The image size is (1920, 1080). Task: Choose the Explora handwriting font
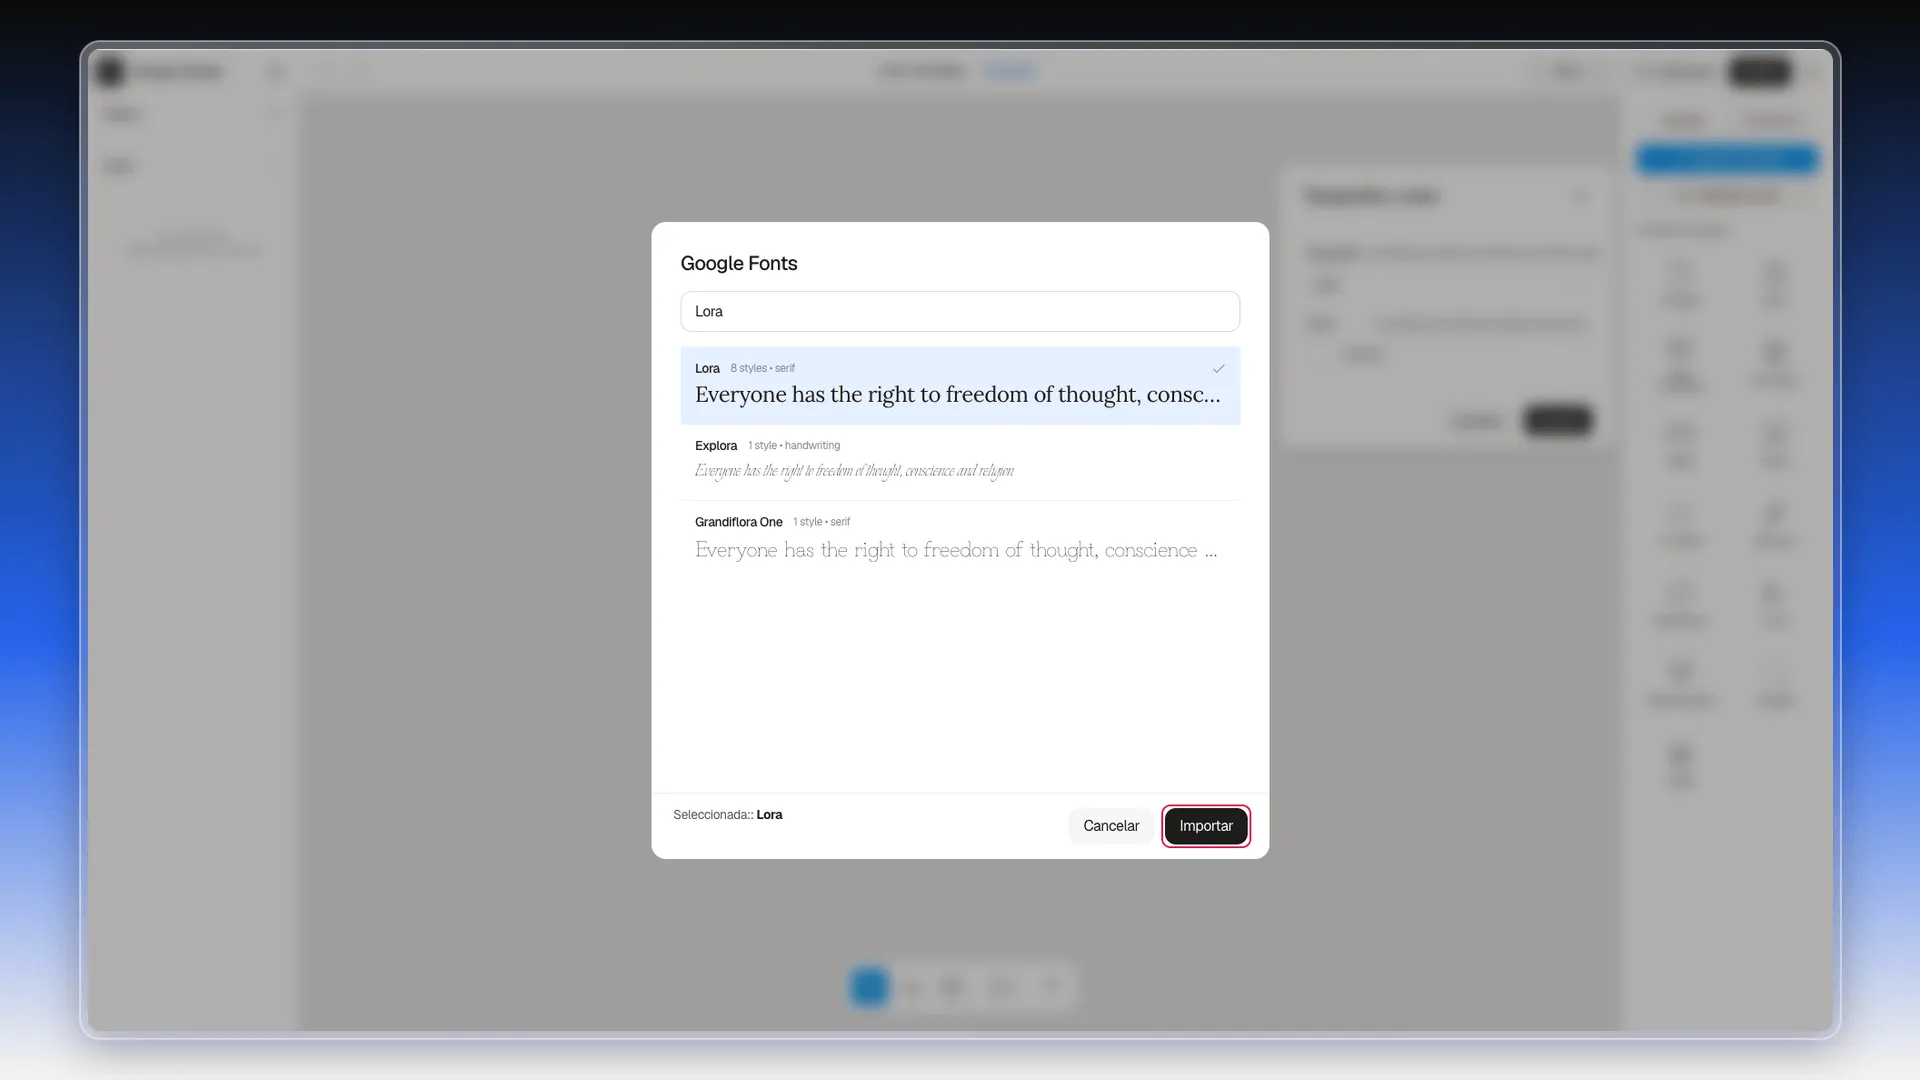960,462
